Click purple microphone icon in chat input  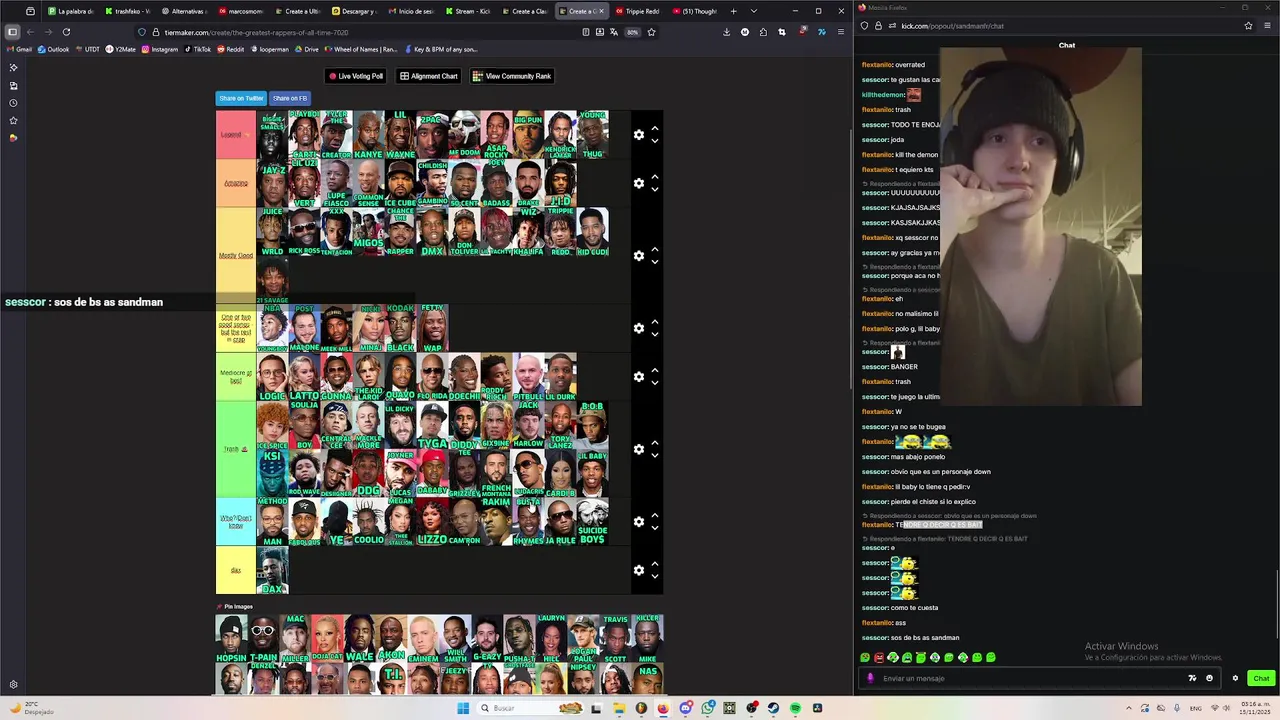click(x=870, y=678)
